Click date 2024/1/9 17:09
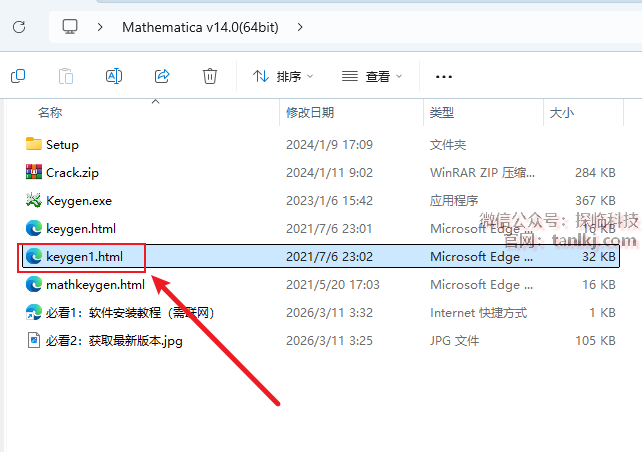Image resolution: width=642 pixels, height=452 pixels. pyautogui.click(x=330, y=145)
